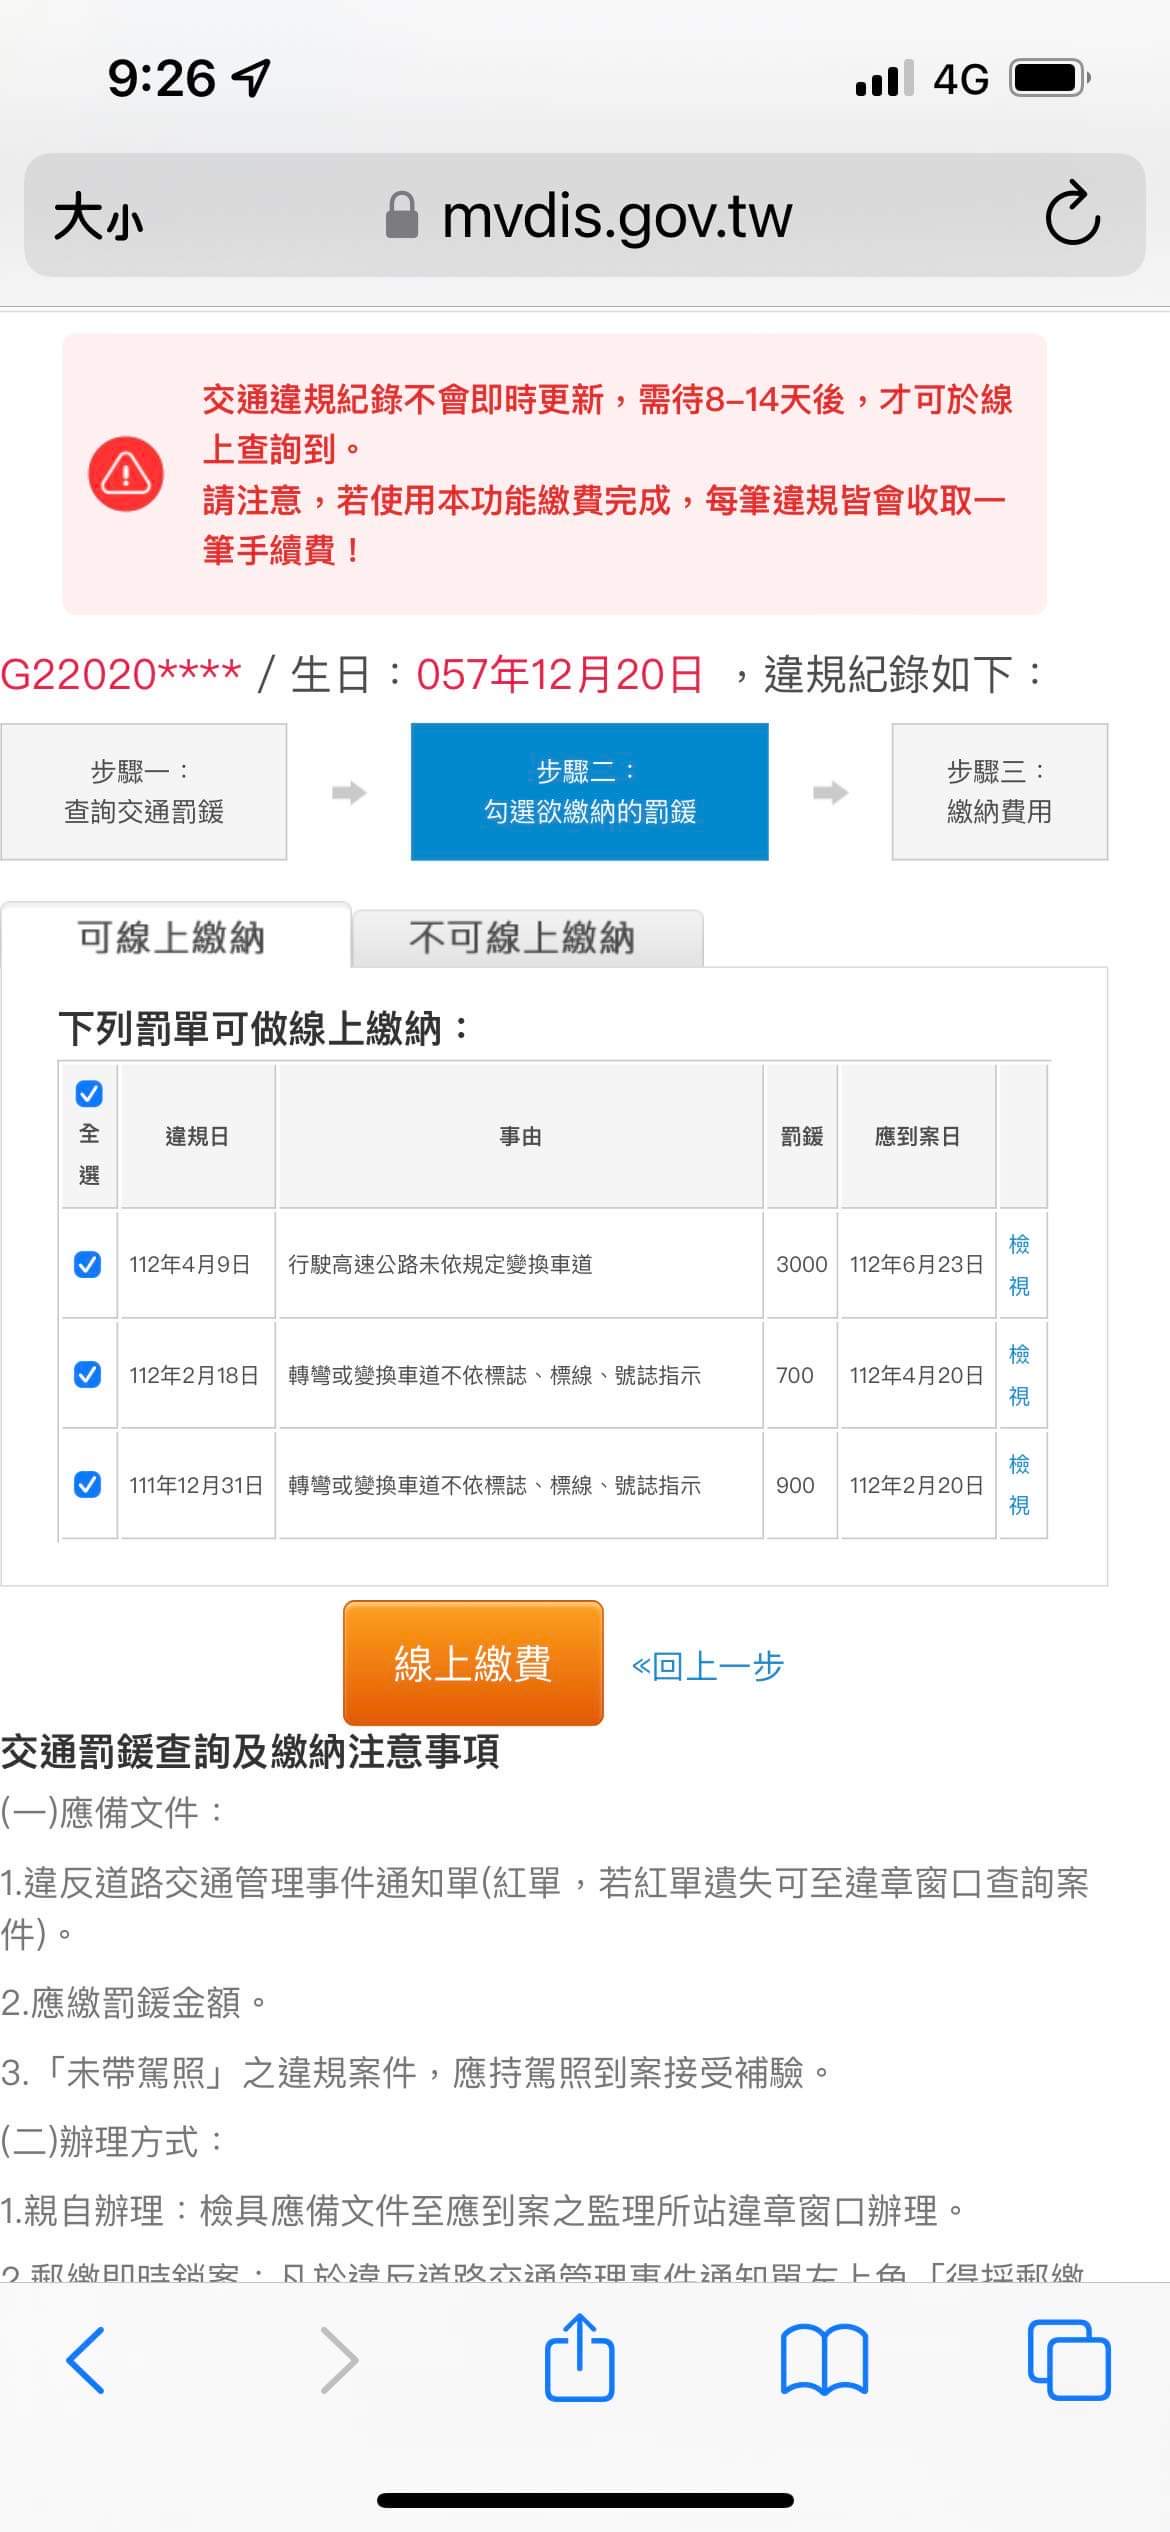Tap the Safari reload page icon

1072,213
